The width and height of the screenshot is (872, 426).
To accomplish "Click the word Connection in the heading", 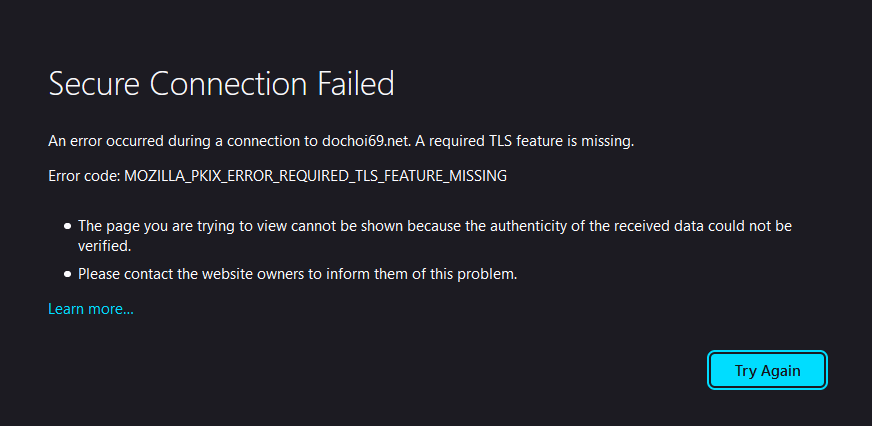I will (226, 84).
